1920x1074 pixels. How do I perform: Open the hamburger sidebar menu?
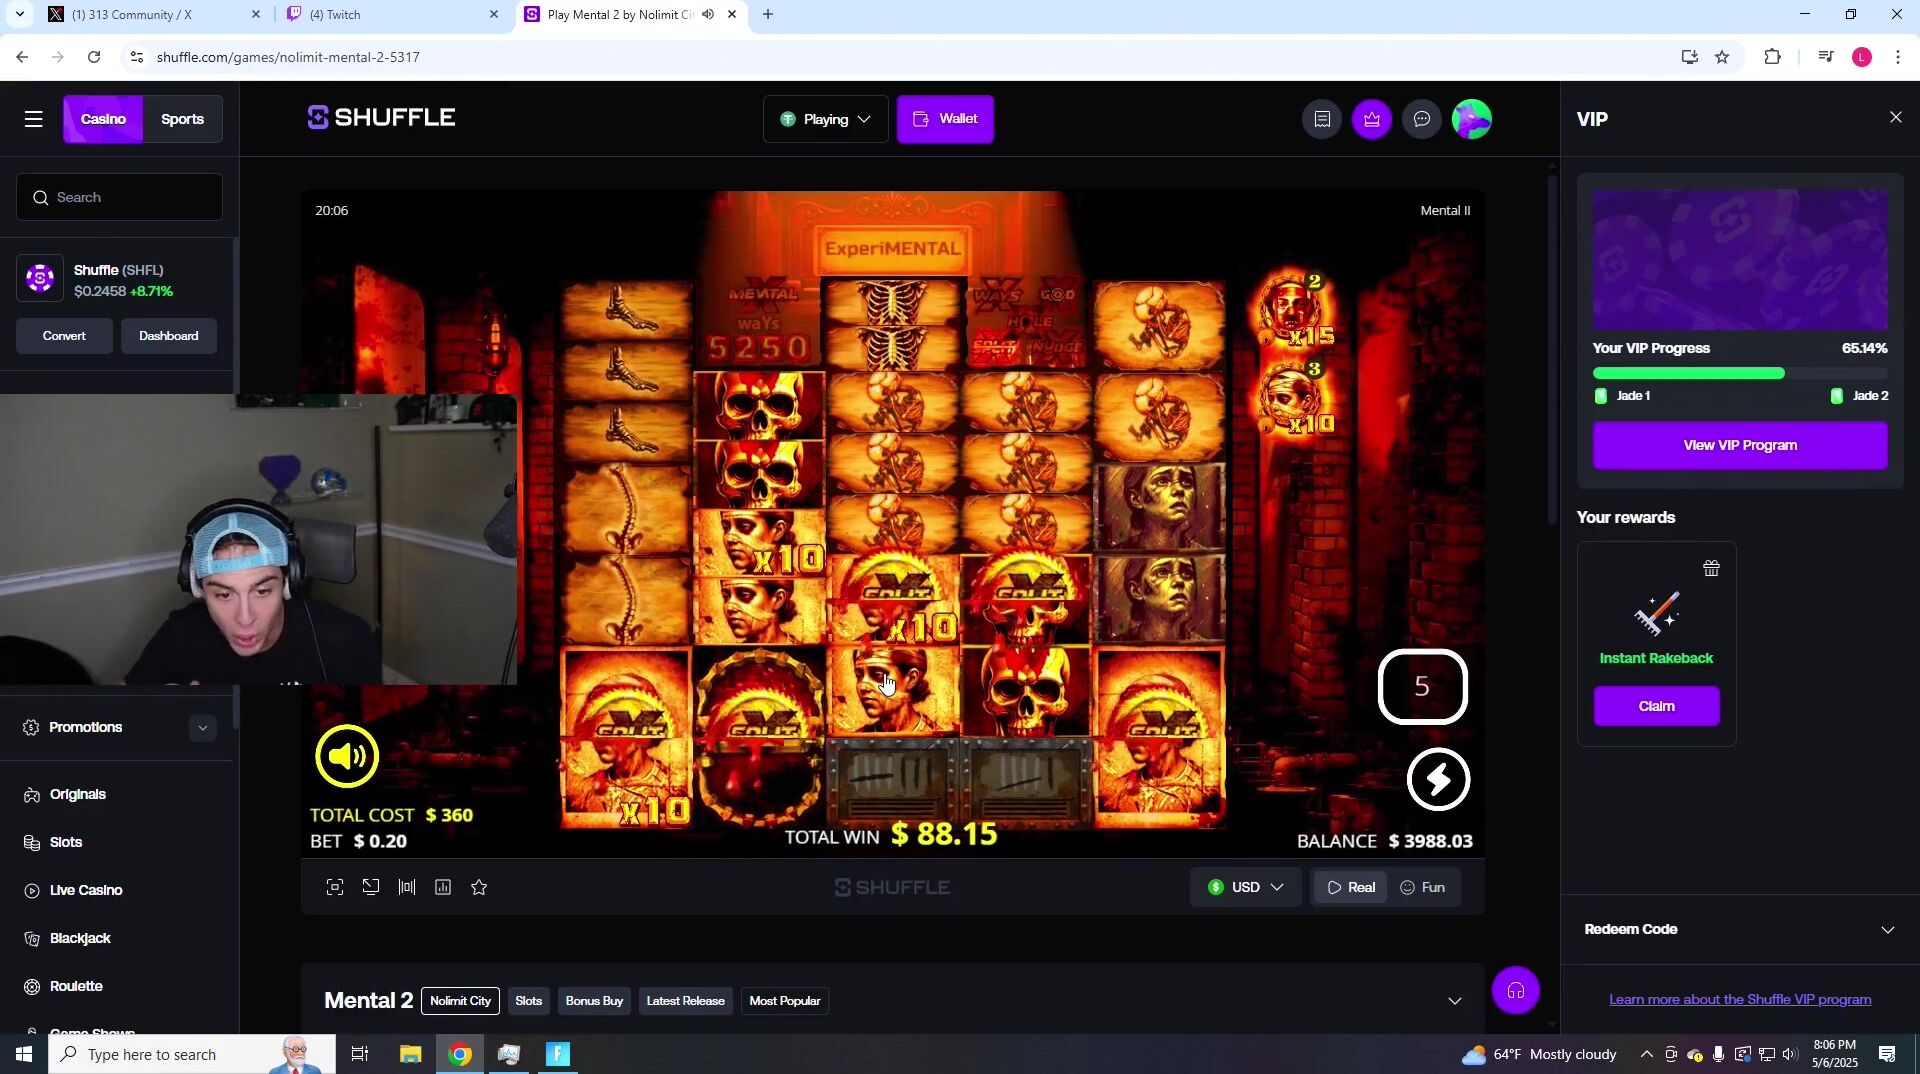pyautogui.click(x=33, y=119)
